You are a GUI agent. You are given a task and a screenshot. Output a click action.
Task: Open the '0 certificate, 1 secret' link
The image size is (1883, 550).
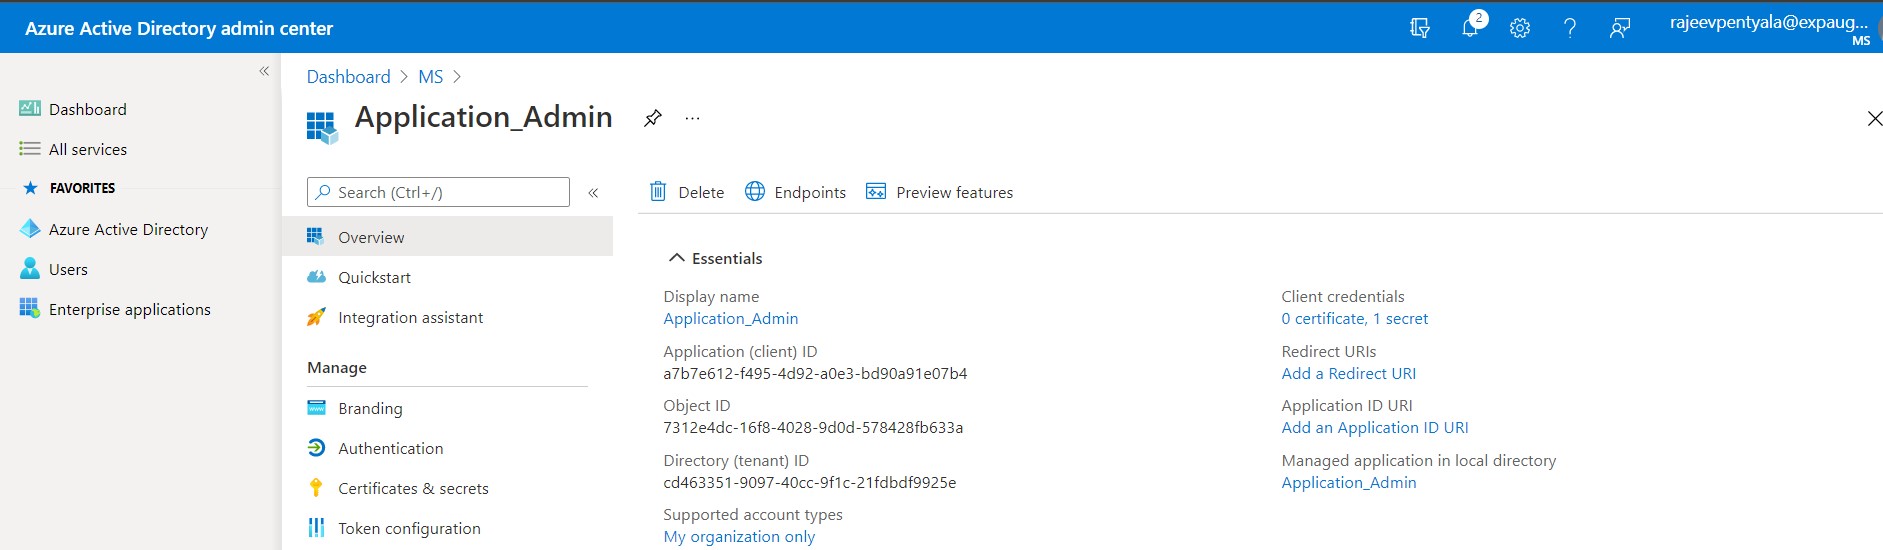coord(1355,318)
